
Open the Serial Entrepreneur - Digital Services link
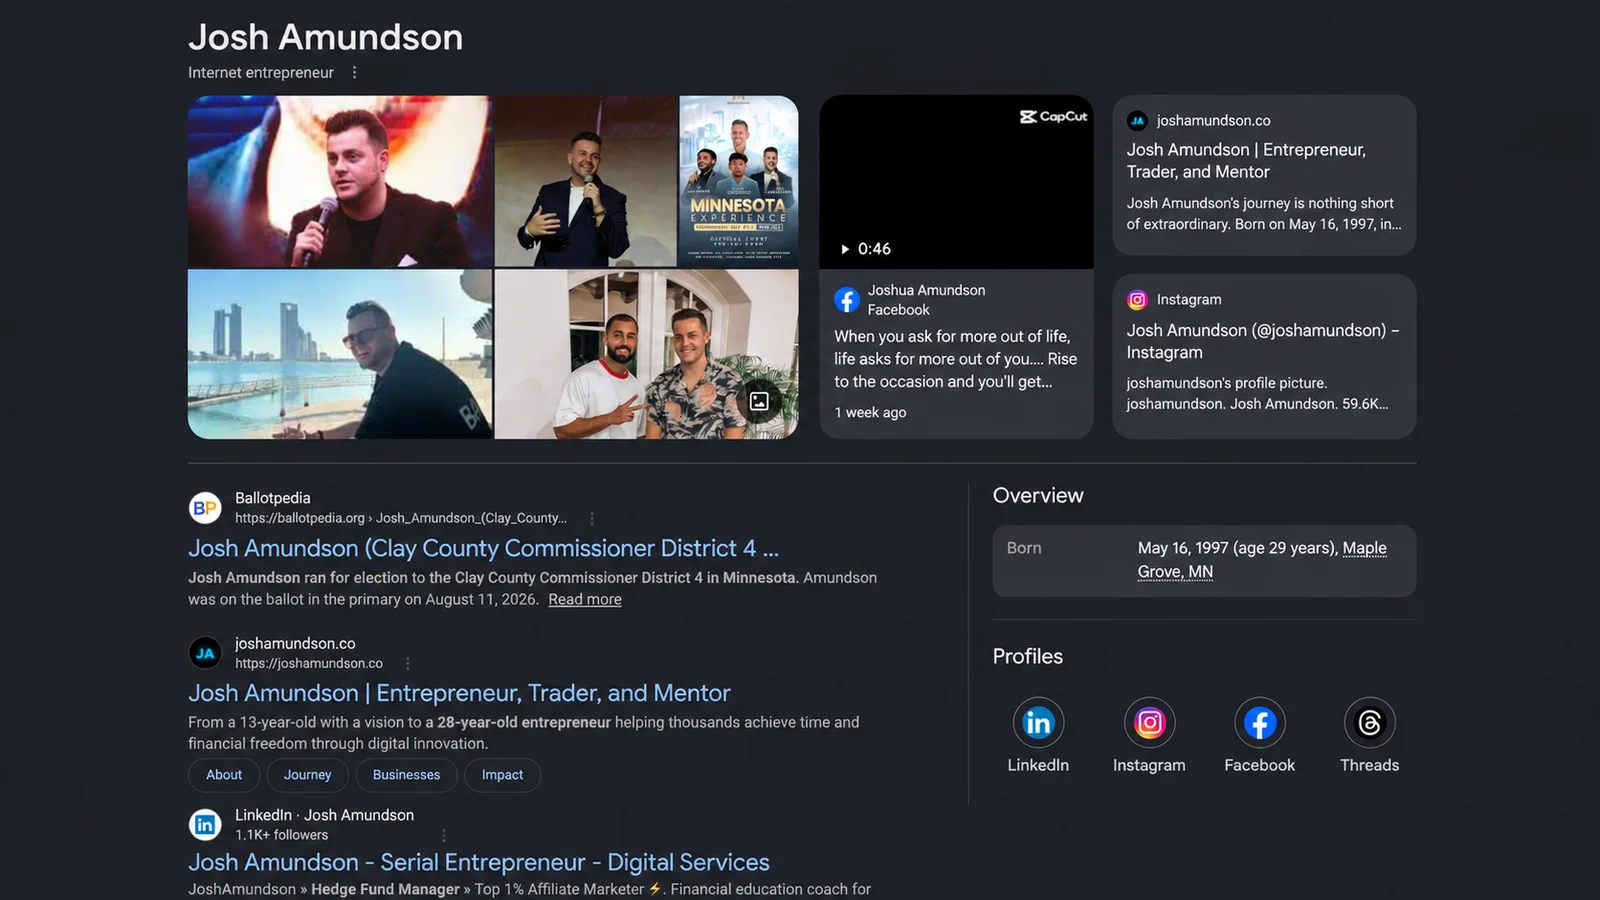[x=479, y=862]
